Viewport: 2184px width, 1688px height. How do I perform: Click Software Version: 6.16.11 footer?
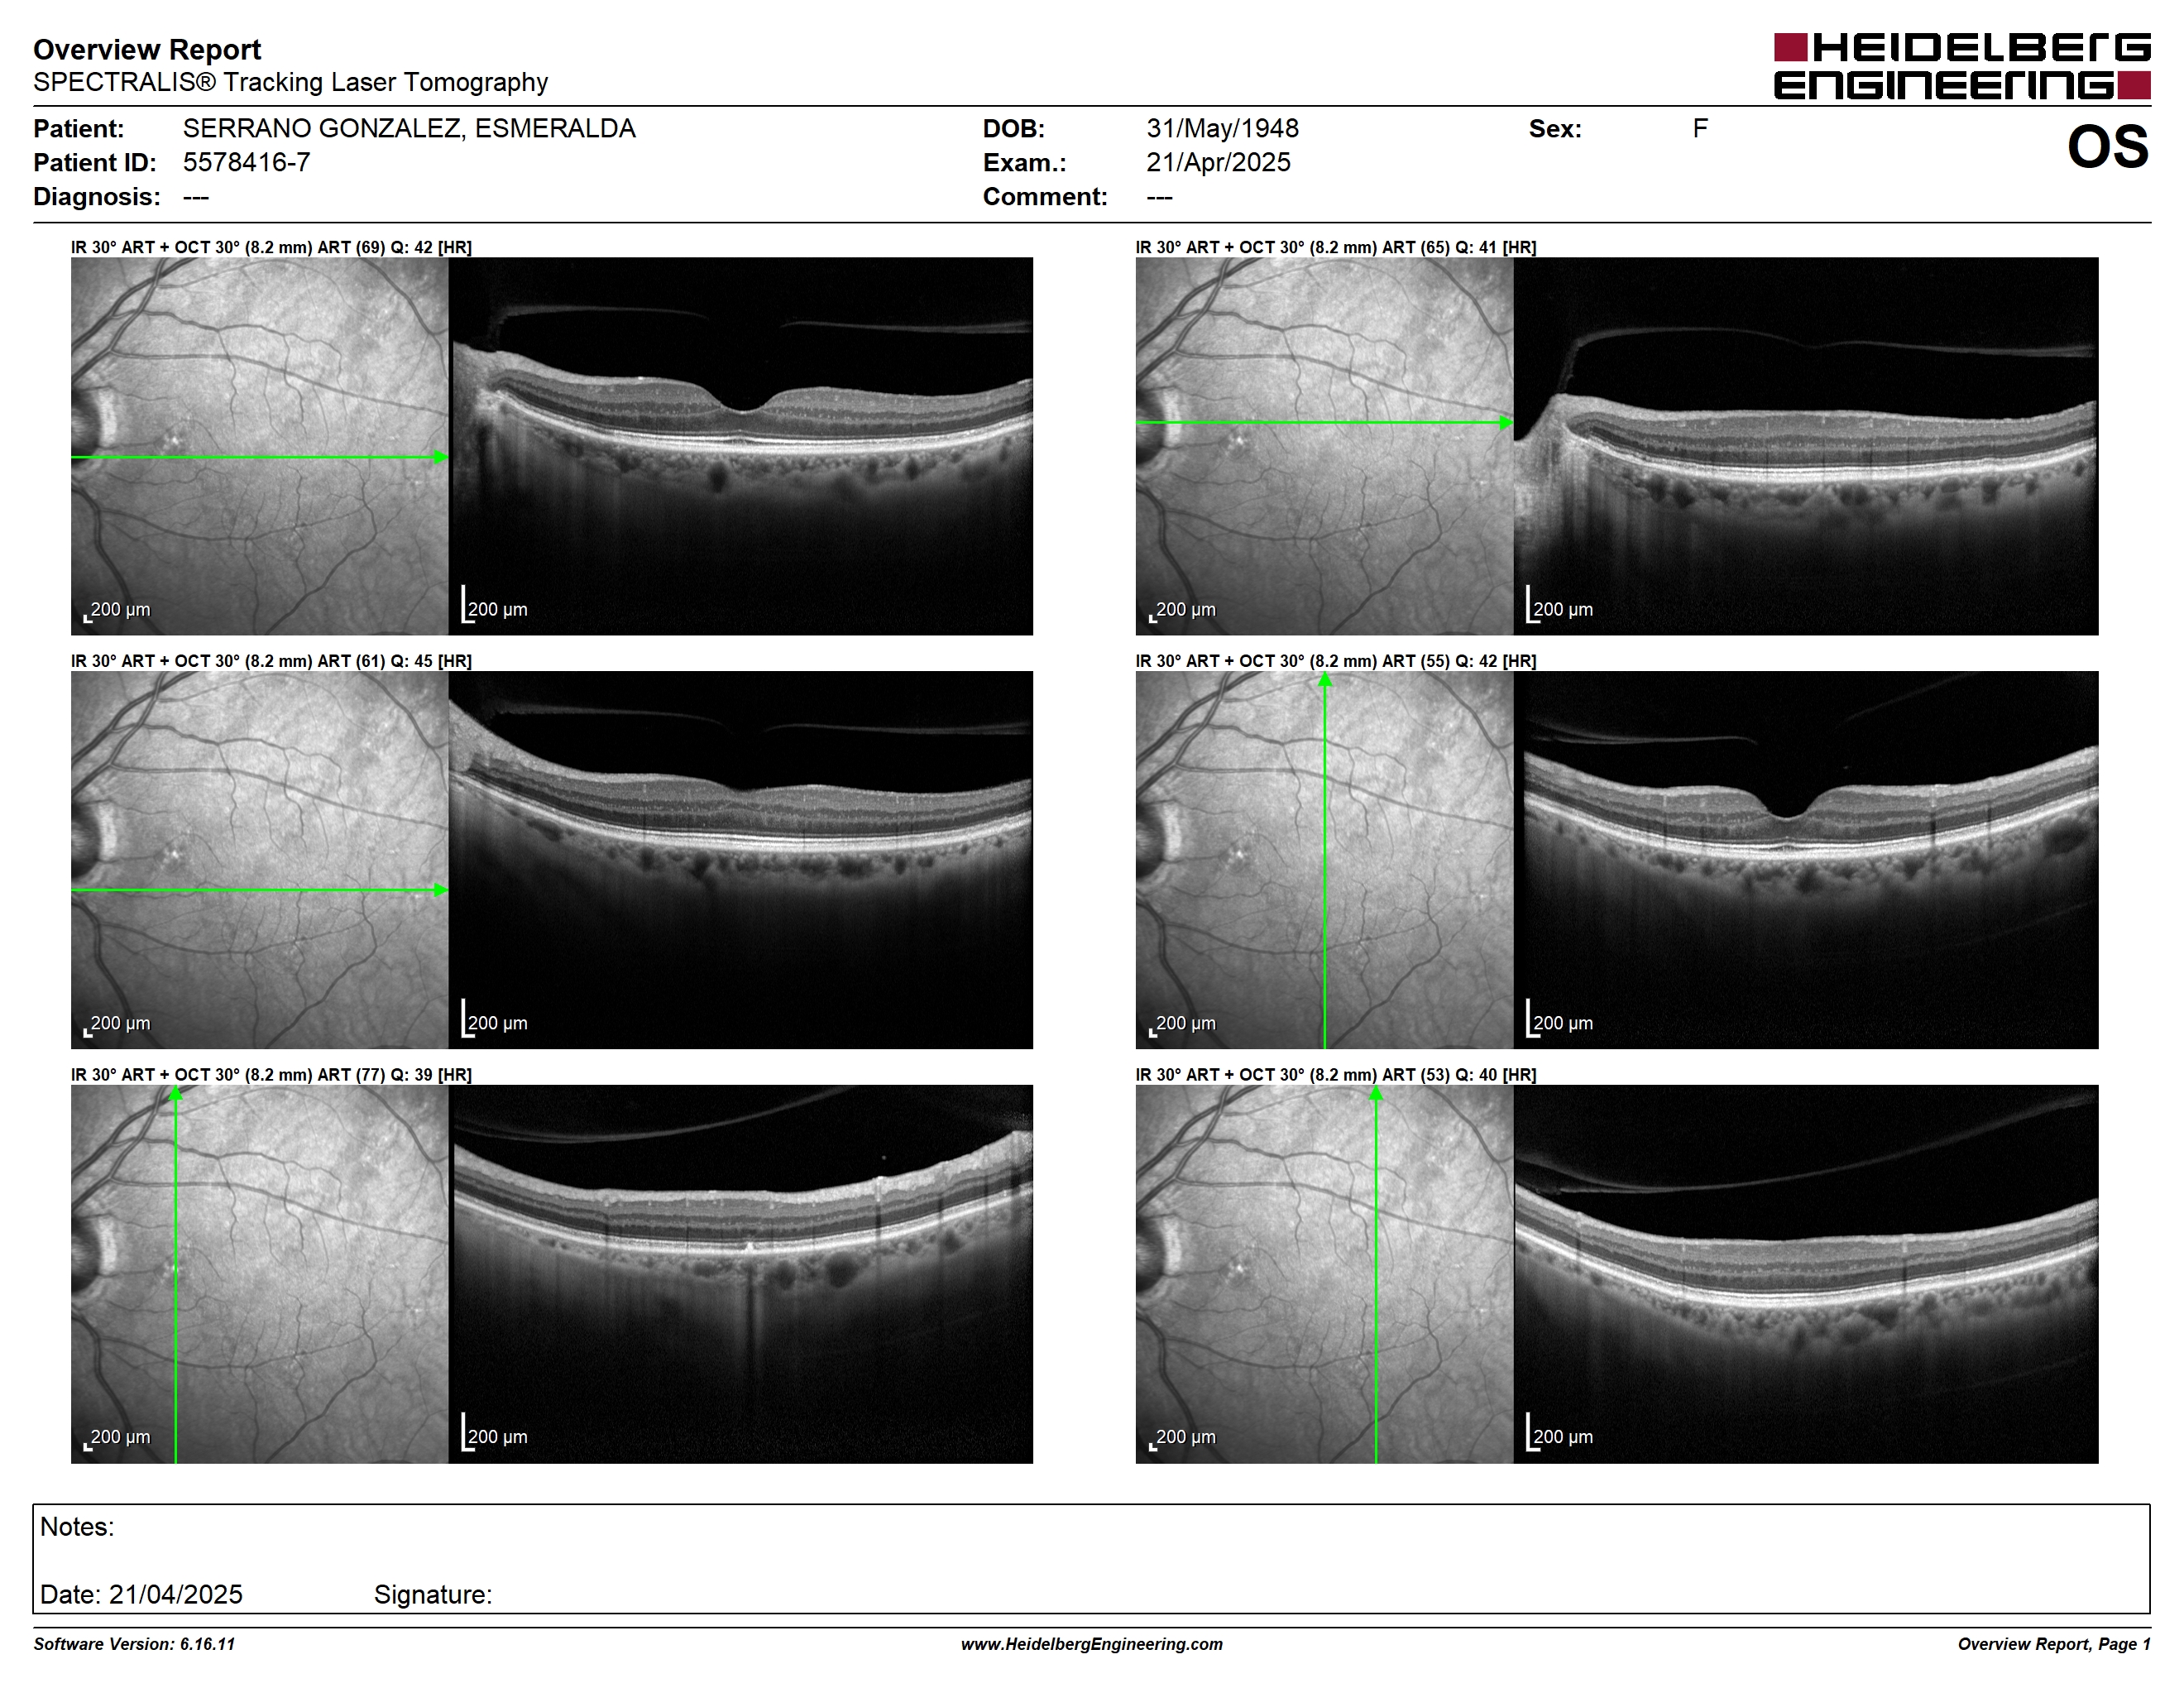134,1644
